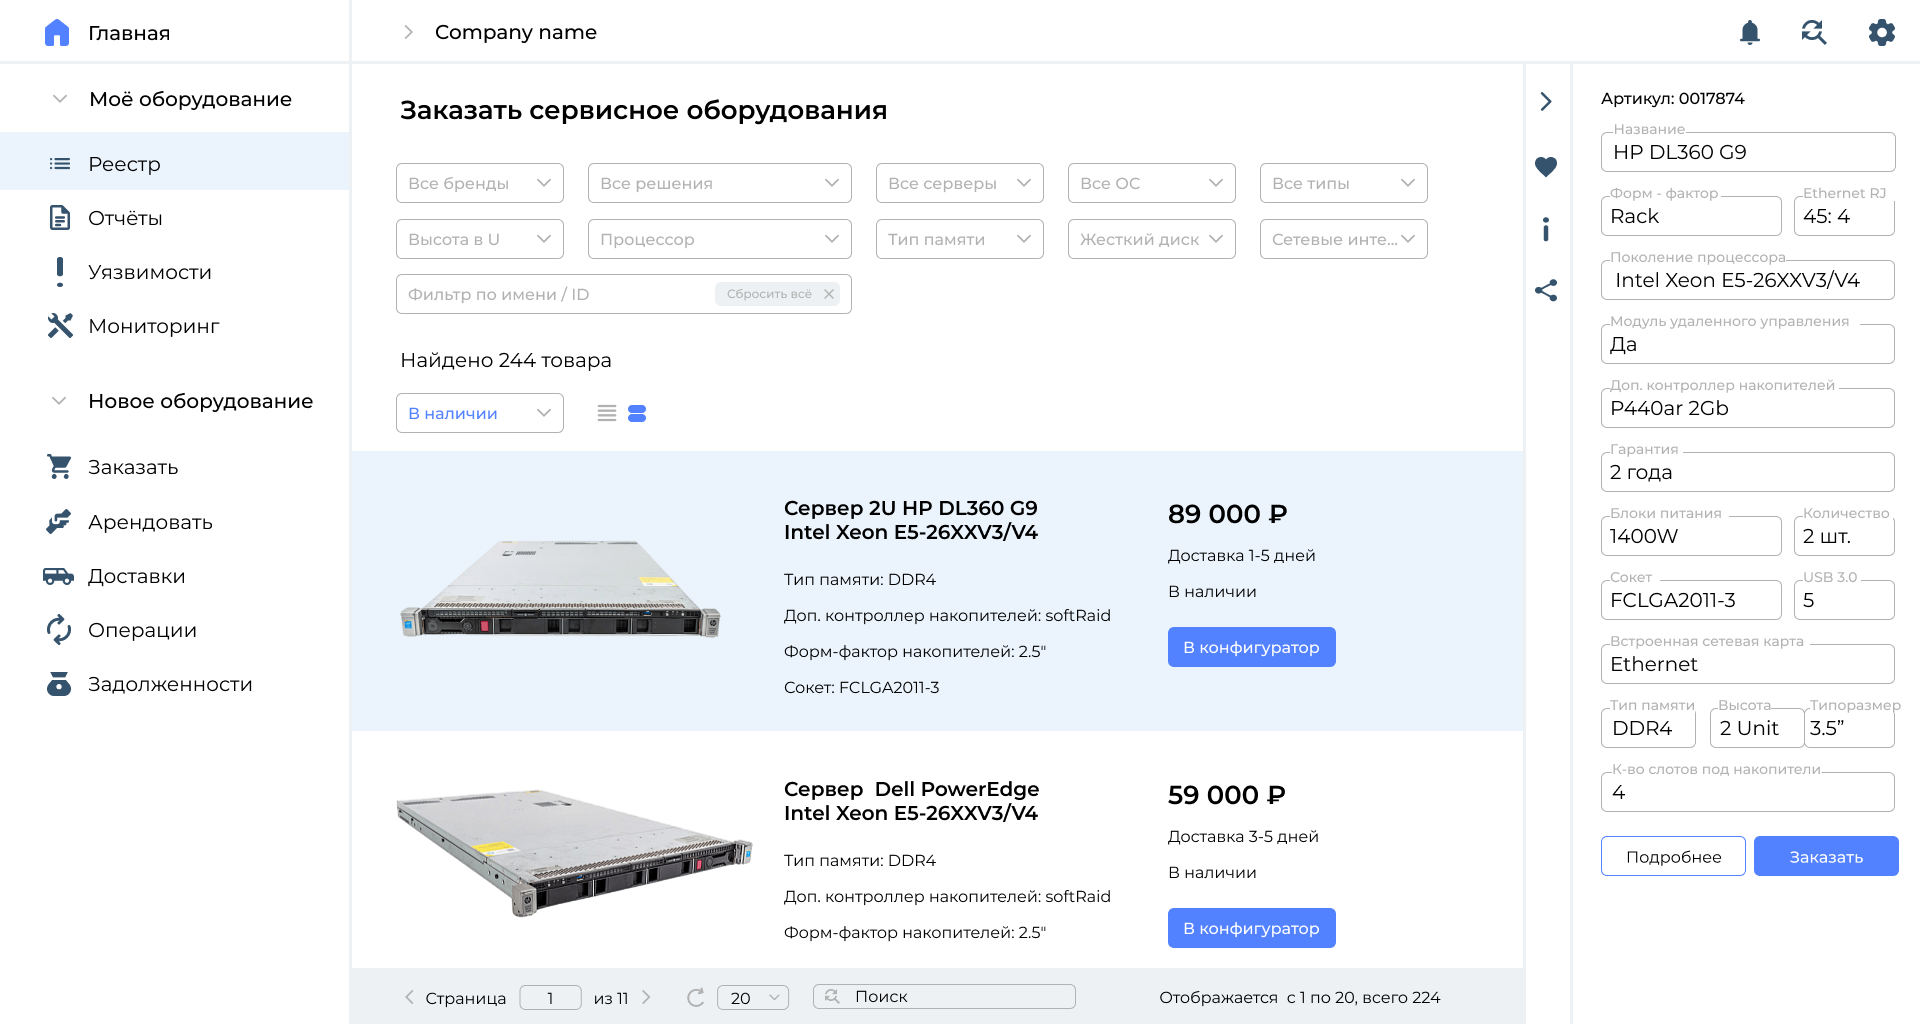
Task: Click the 'Фильтр по имени / ID' field
Action: pos(550,294)
